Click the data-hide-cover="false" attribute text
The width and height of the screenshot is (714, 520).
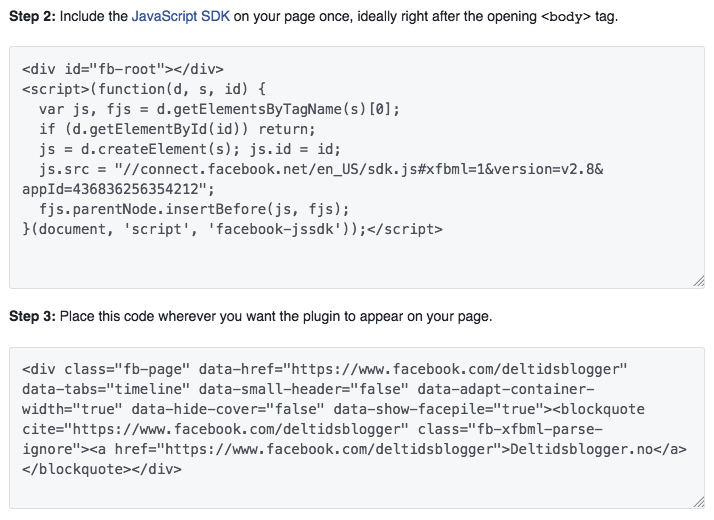tap(228, 409)
